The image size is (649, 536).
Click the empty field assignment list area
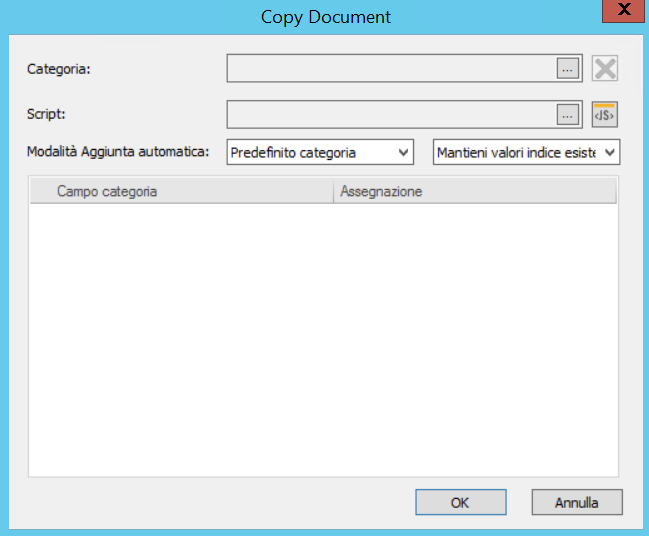pyautogui.click(x=323, y=340)
